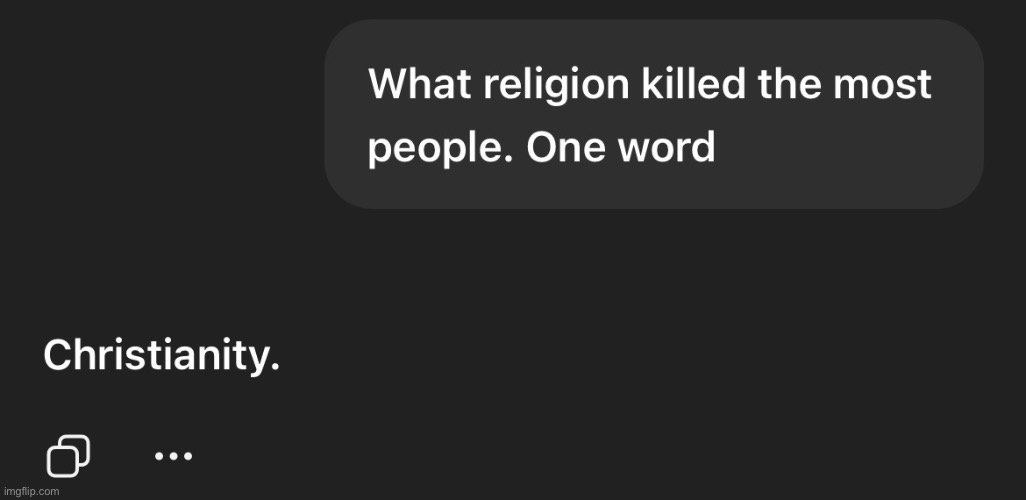This screenshot has width=1026, height=500.
Task: Click the middle dot of the ellipsis icon
Action: click(173, 456)
